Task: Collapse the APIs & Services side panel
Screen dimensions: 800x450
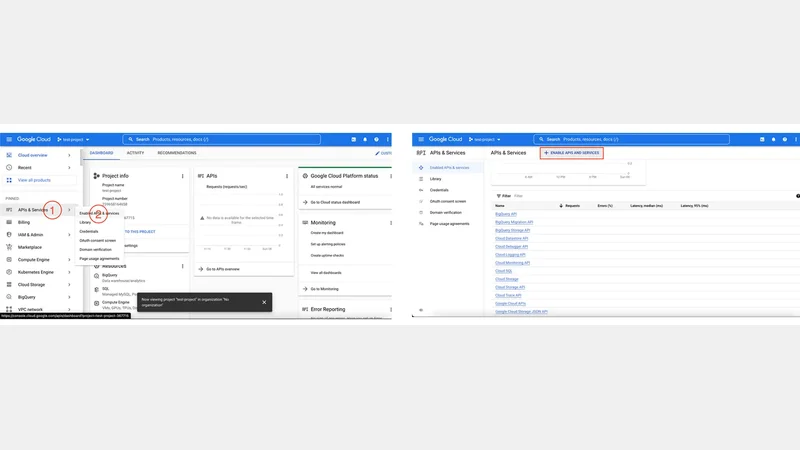Action: coord(421,310)
